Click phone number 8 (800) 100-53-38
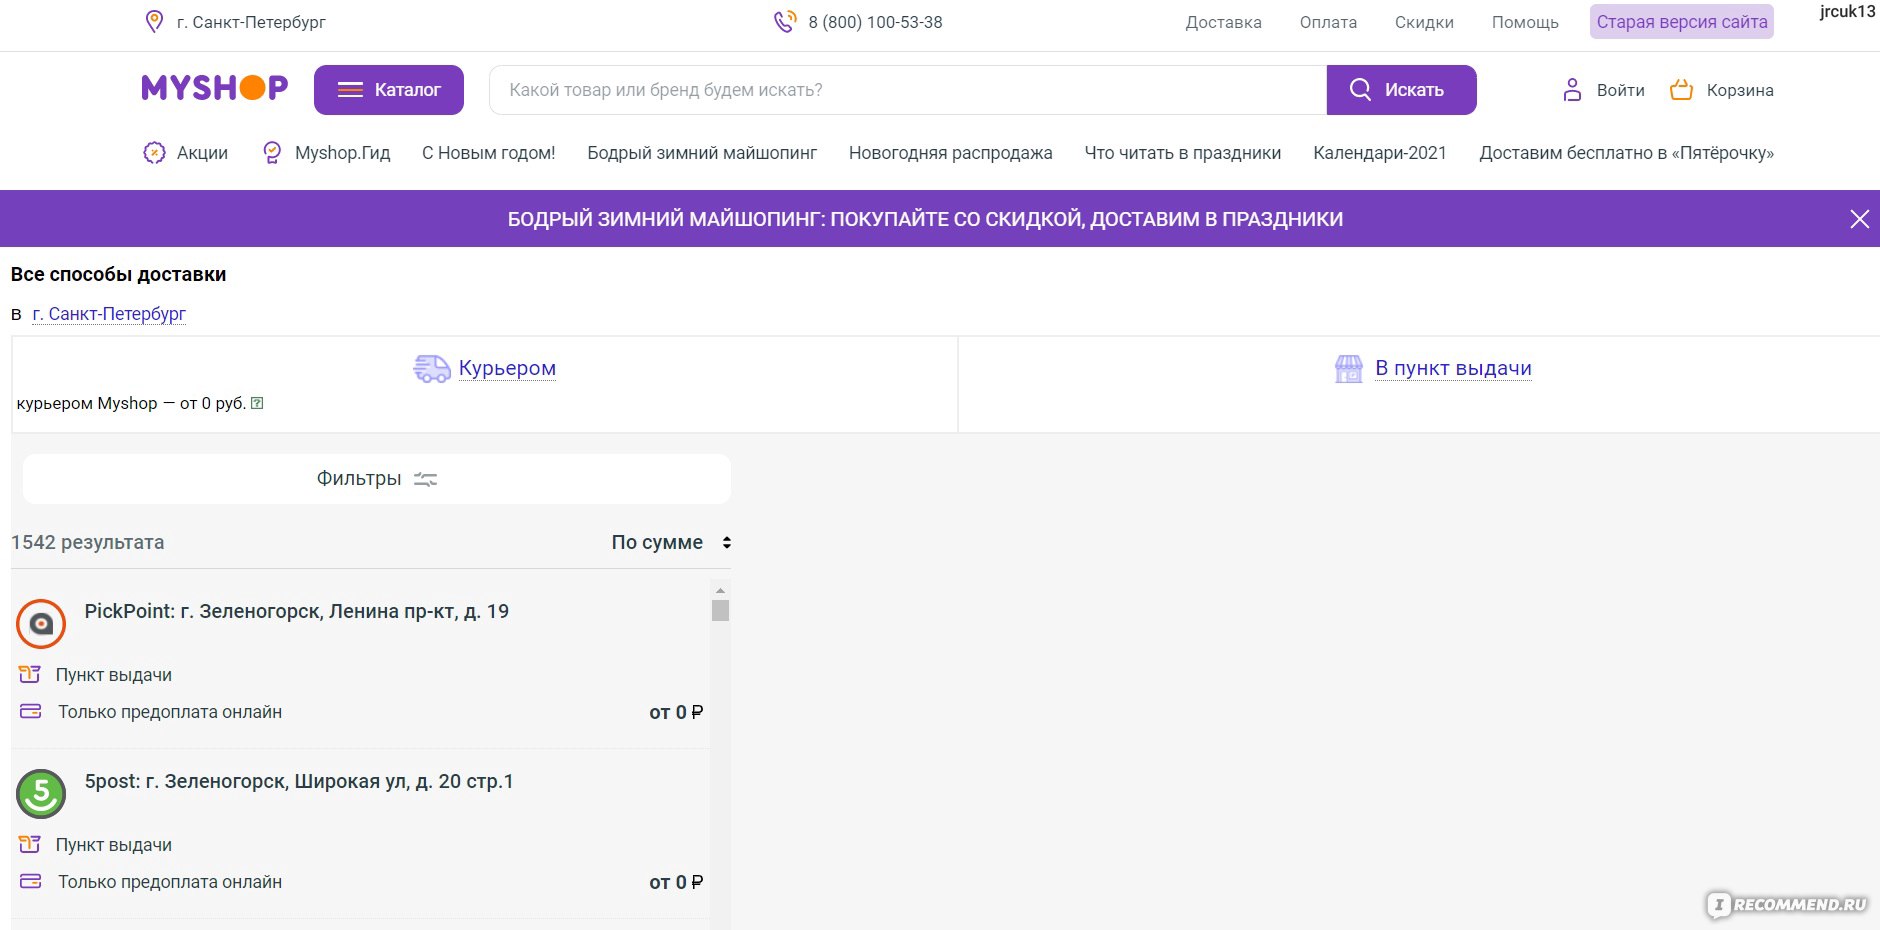This screenshot has width=1880, height=930. coord(875,22)
